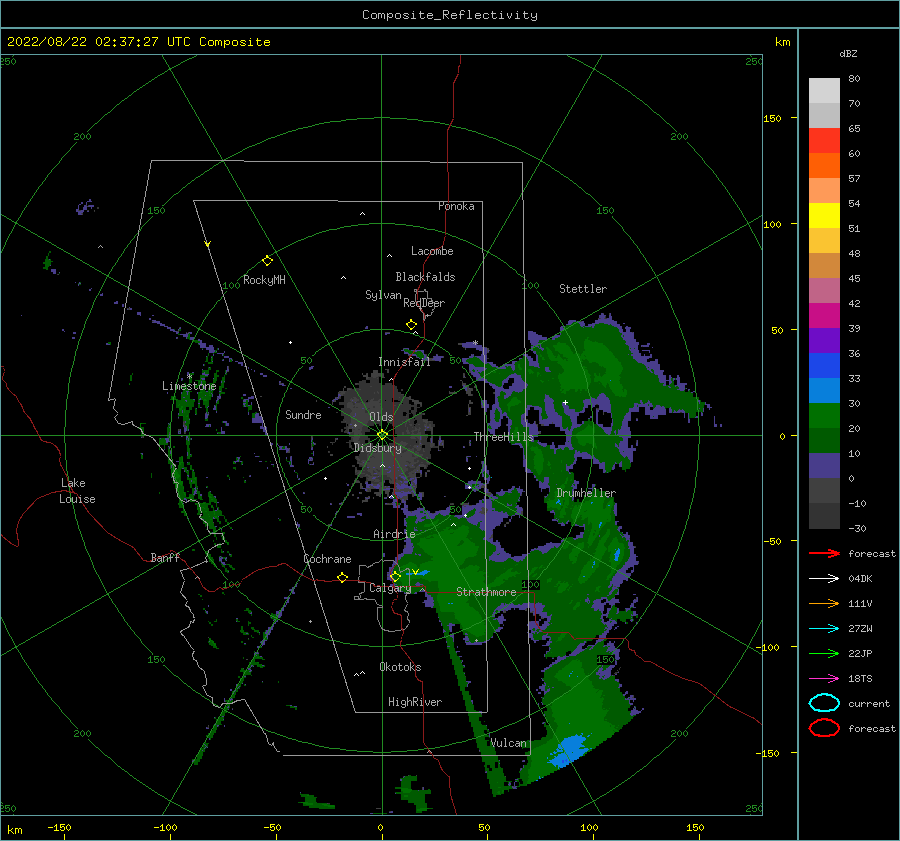Screen dimensions: 900x841
Task: Click the HighRiver town label
Action: coord(415,702)
